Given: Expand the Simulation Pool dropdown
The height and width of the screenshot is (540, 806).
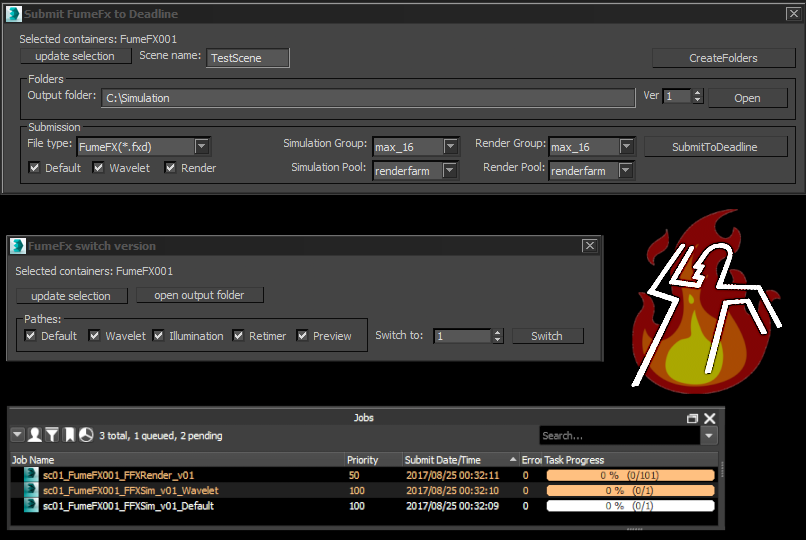Looking at the screenshot, I should [x=449, y=171].
